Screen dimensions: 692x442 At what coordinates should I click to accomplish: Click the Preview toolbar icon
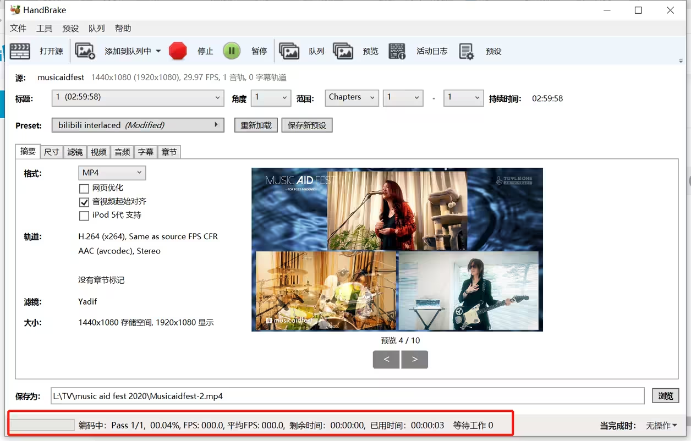(343, 50)
